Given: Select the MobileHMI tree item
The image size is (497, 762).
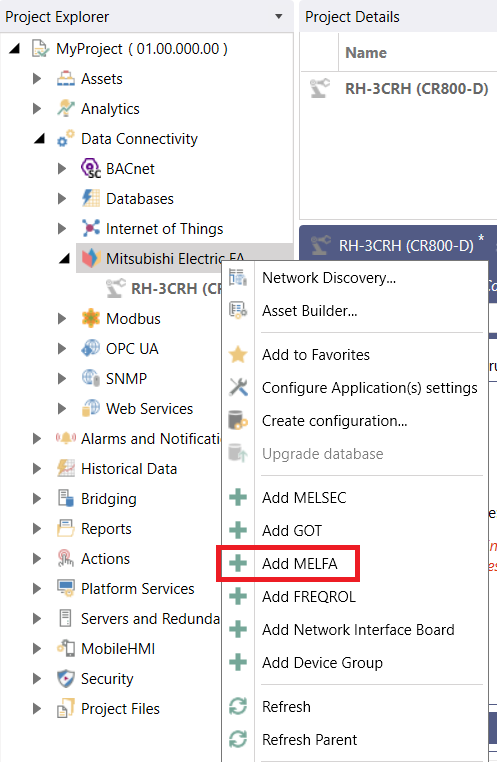Looking at the screenshot, I should click(118, 649).
